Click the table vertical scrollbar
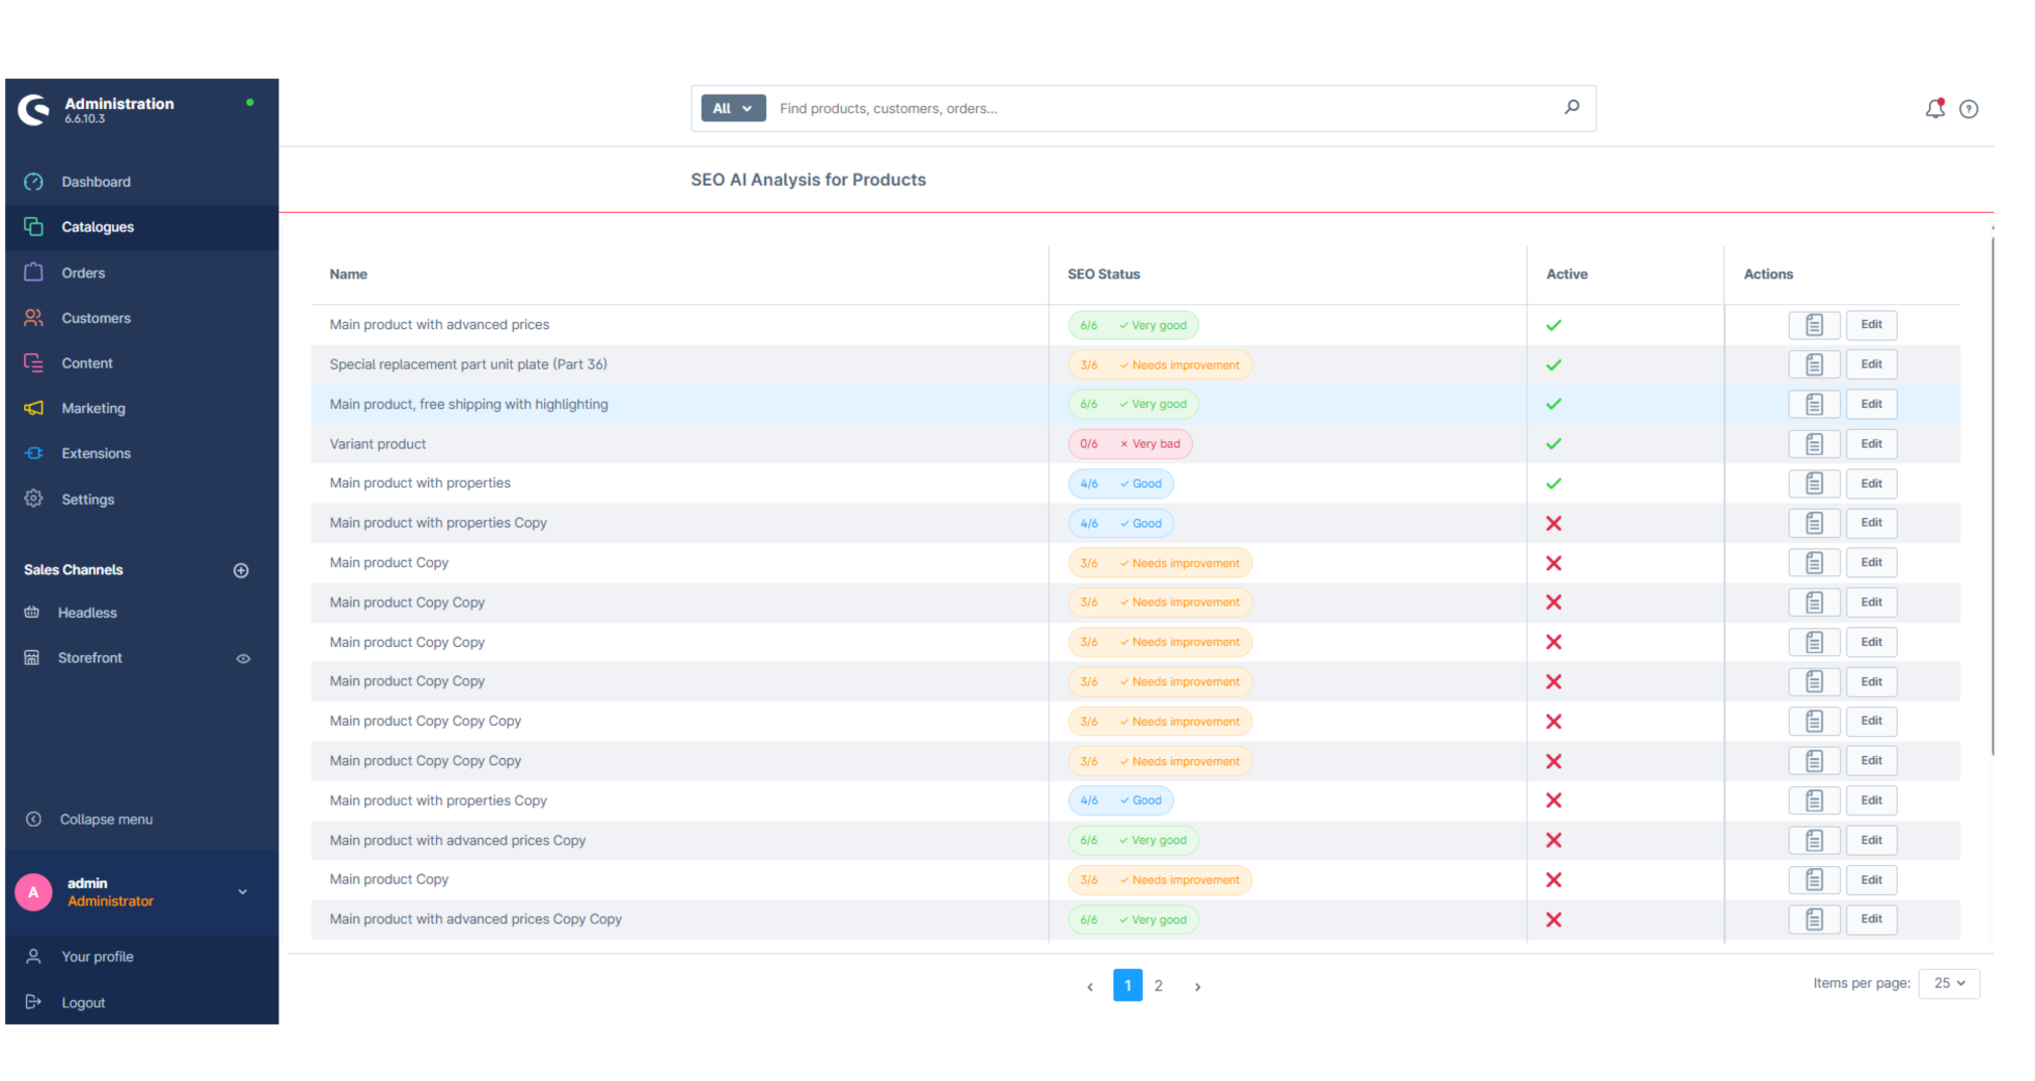This screenshot has height=1081, width=2035. (x=1992, y=495)
